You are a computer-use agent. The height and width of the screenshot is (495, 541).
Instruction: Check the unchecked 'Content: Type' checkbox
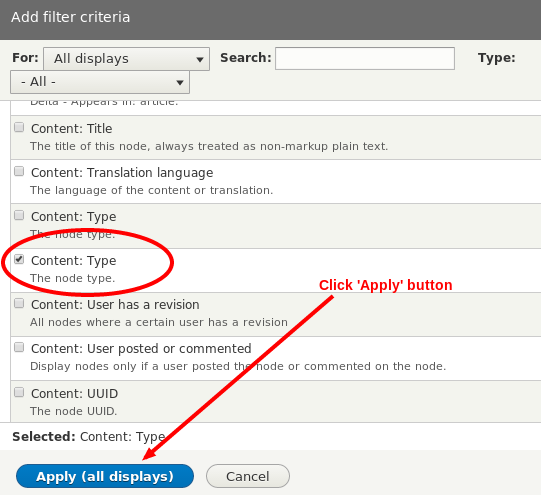click(19, 215)
